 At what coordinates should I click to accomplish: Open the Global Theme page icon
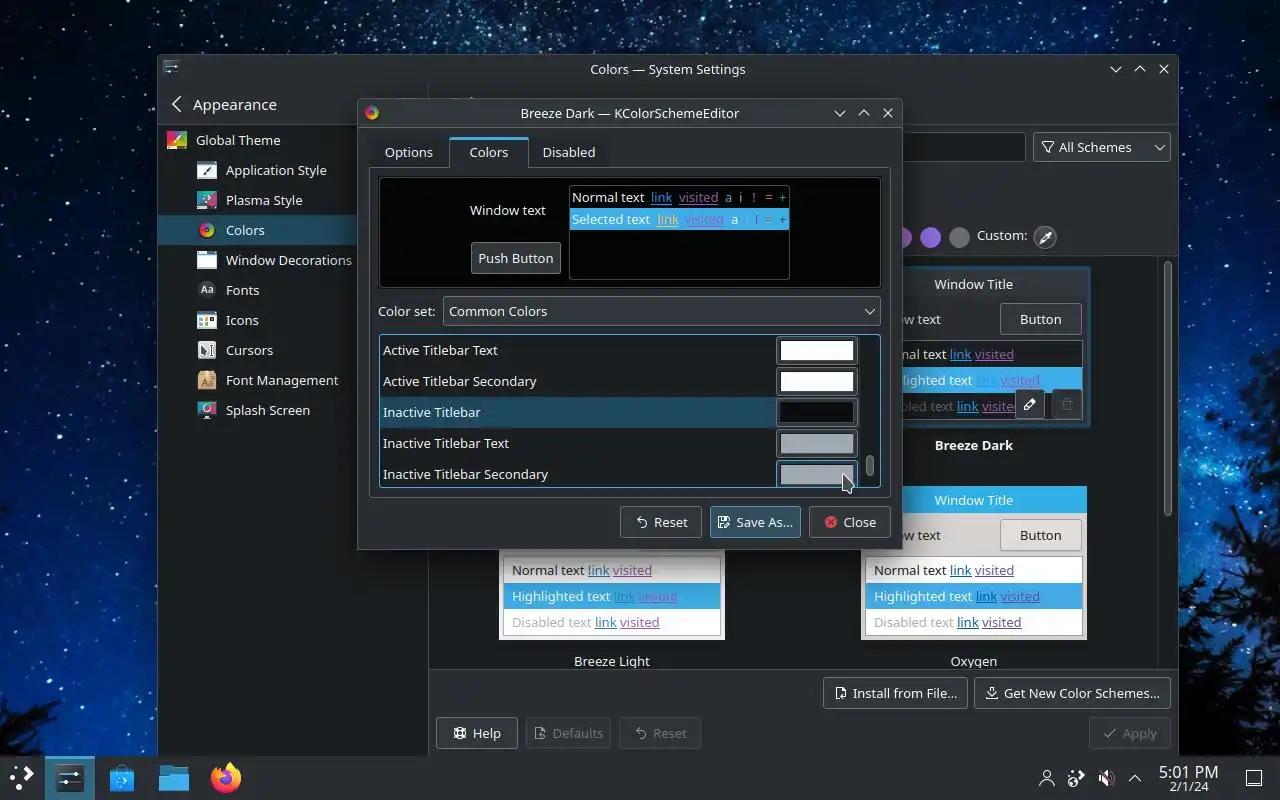coord(177,140)
